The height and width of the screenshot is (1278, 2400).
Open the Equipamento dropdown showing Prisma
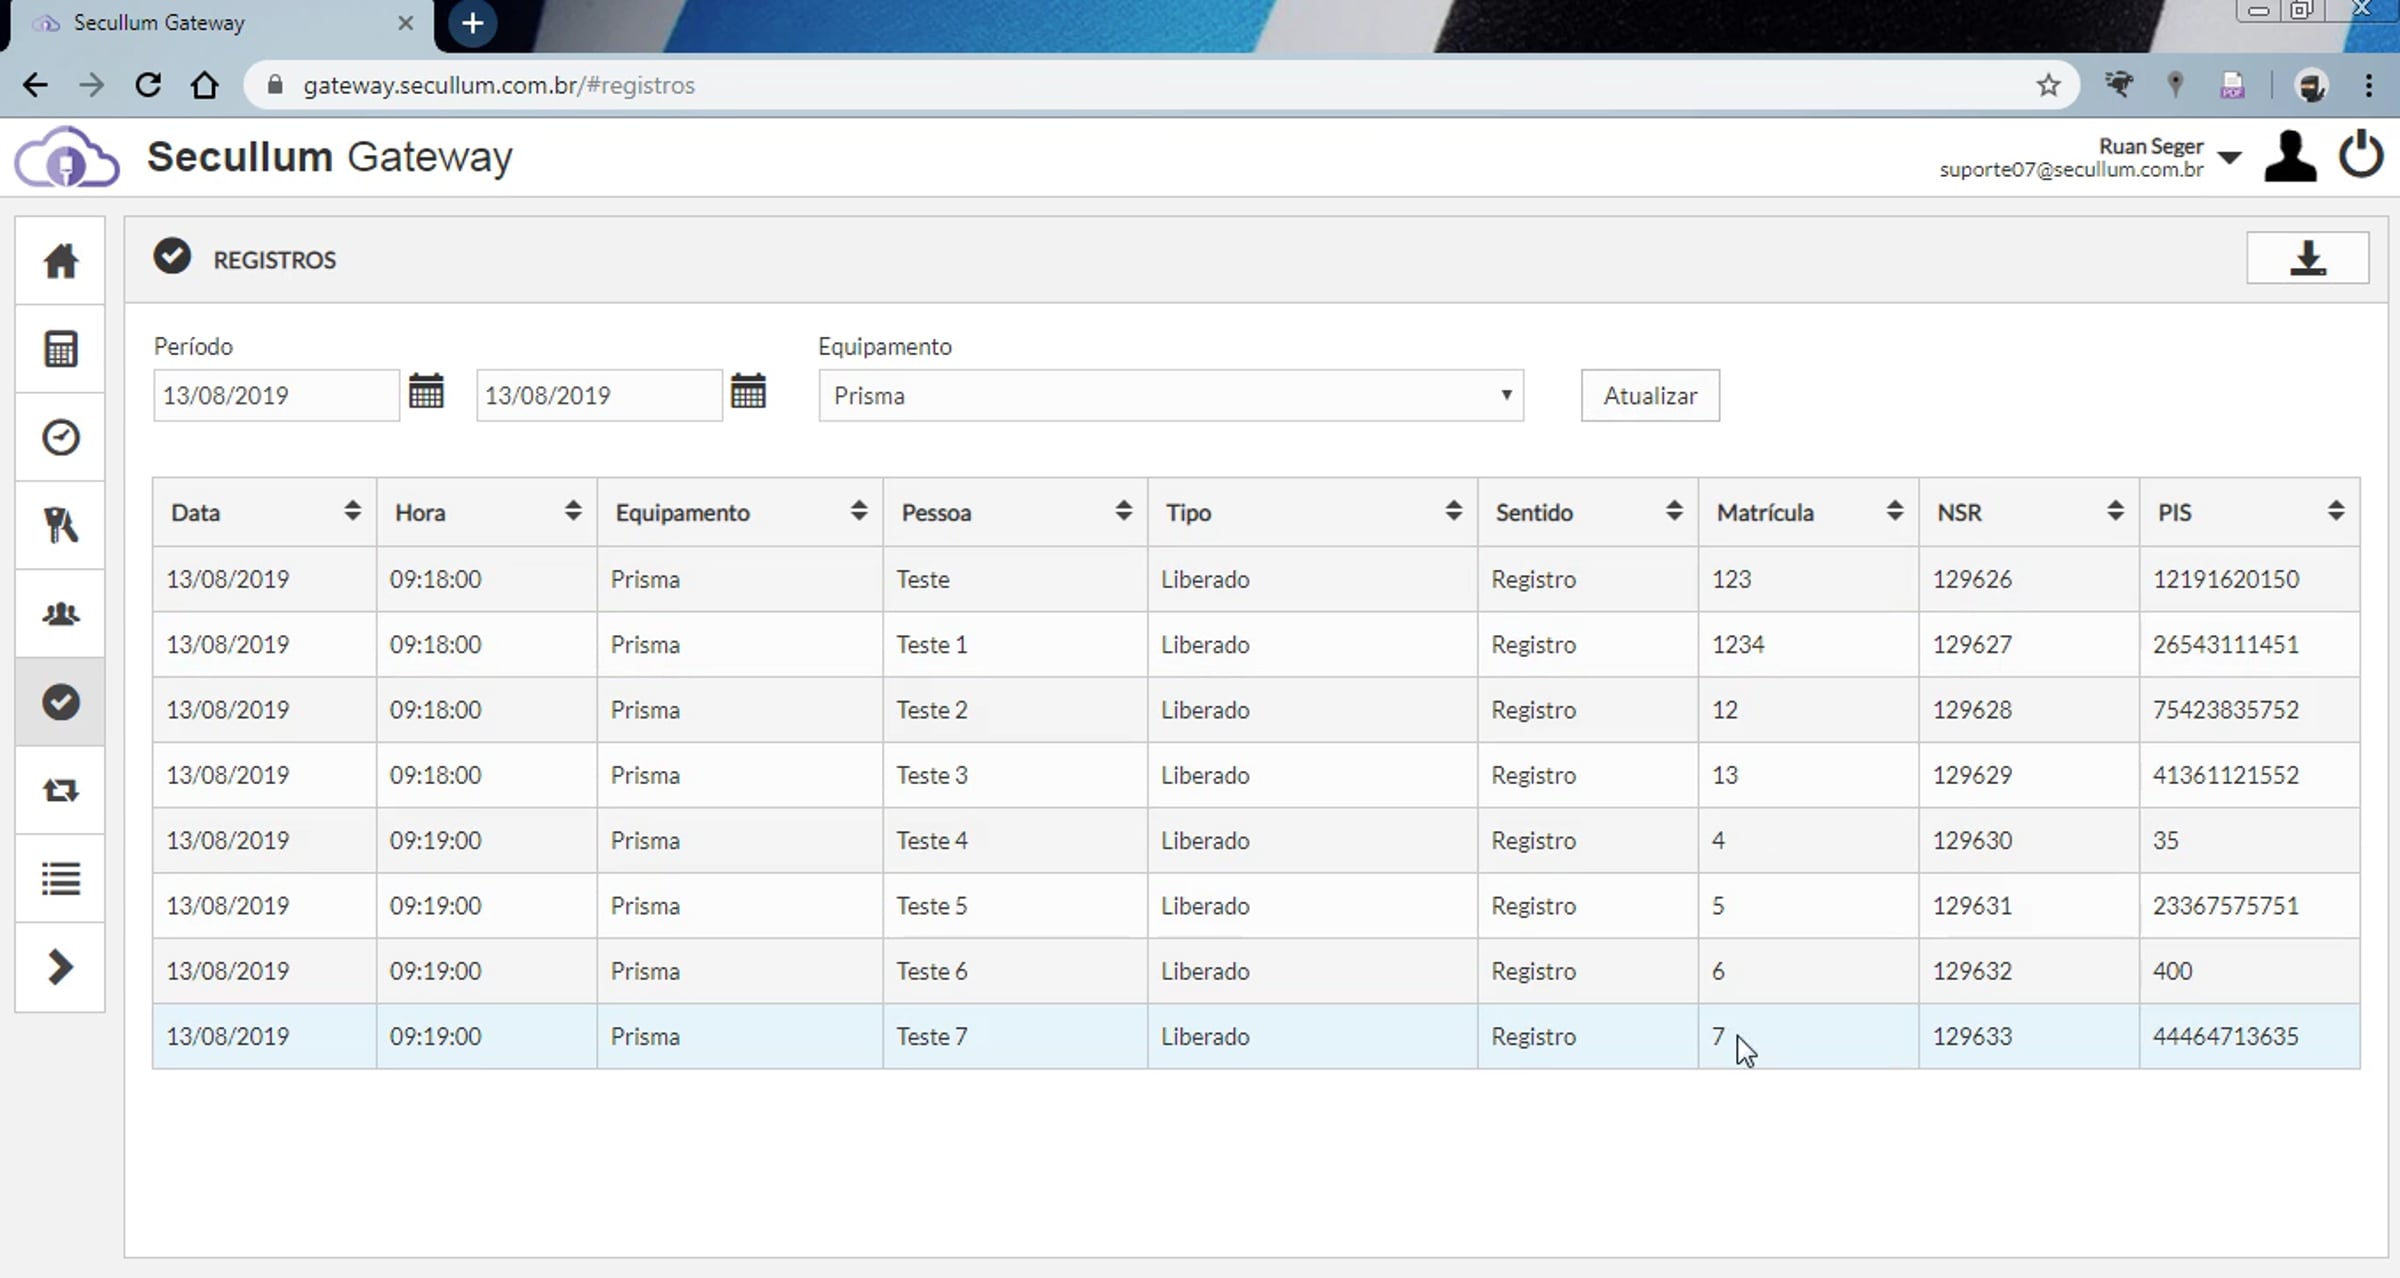pos(1170,396)
